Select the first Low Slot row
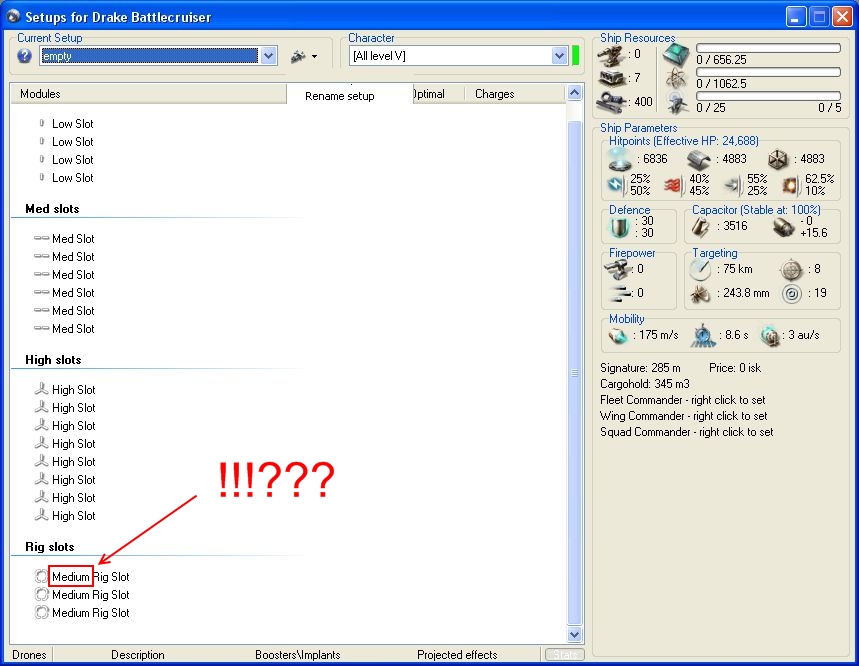 [x=66, y=124]
